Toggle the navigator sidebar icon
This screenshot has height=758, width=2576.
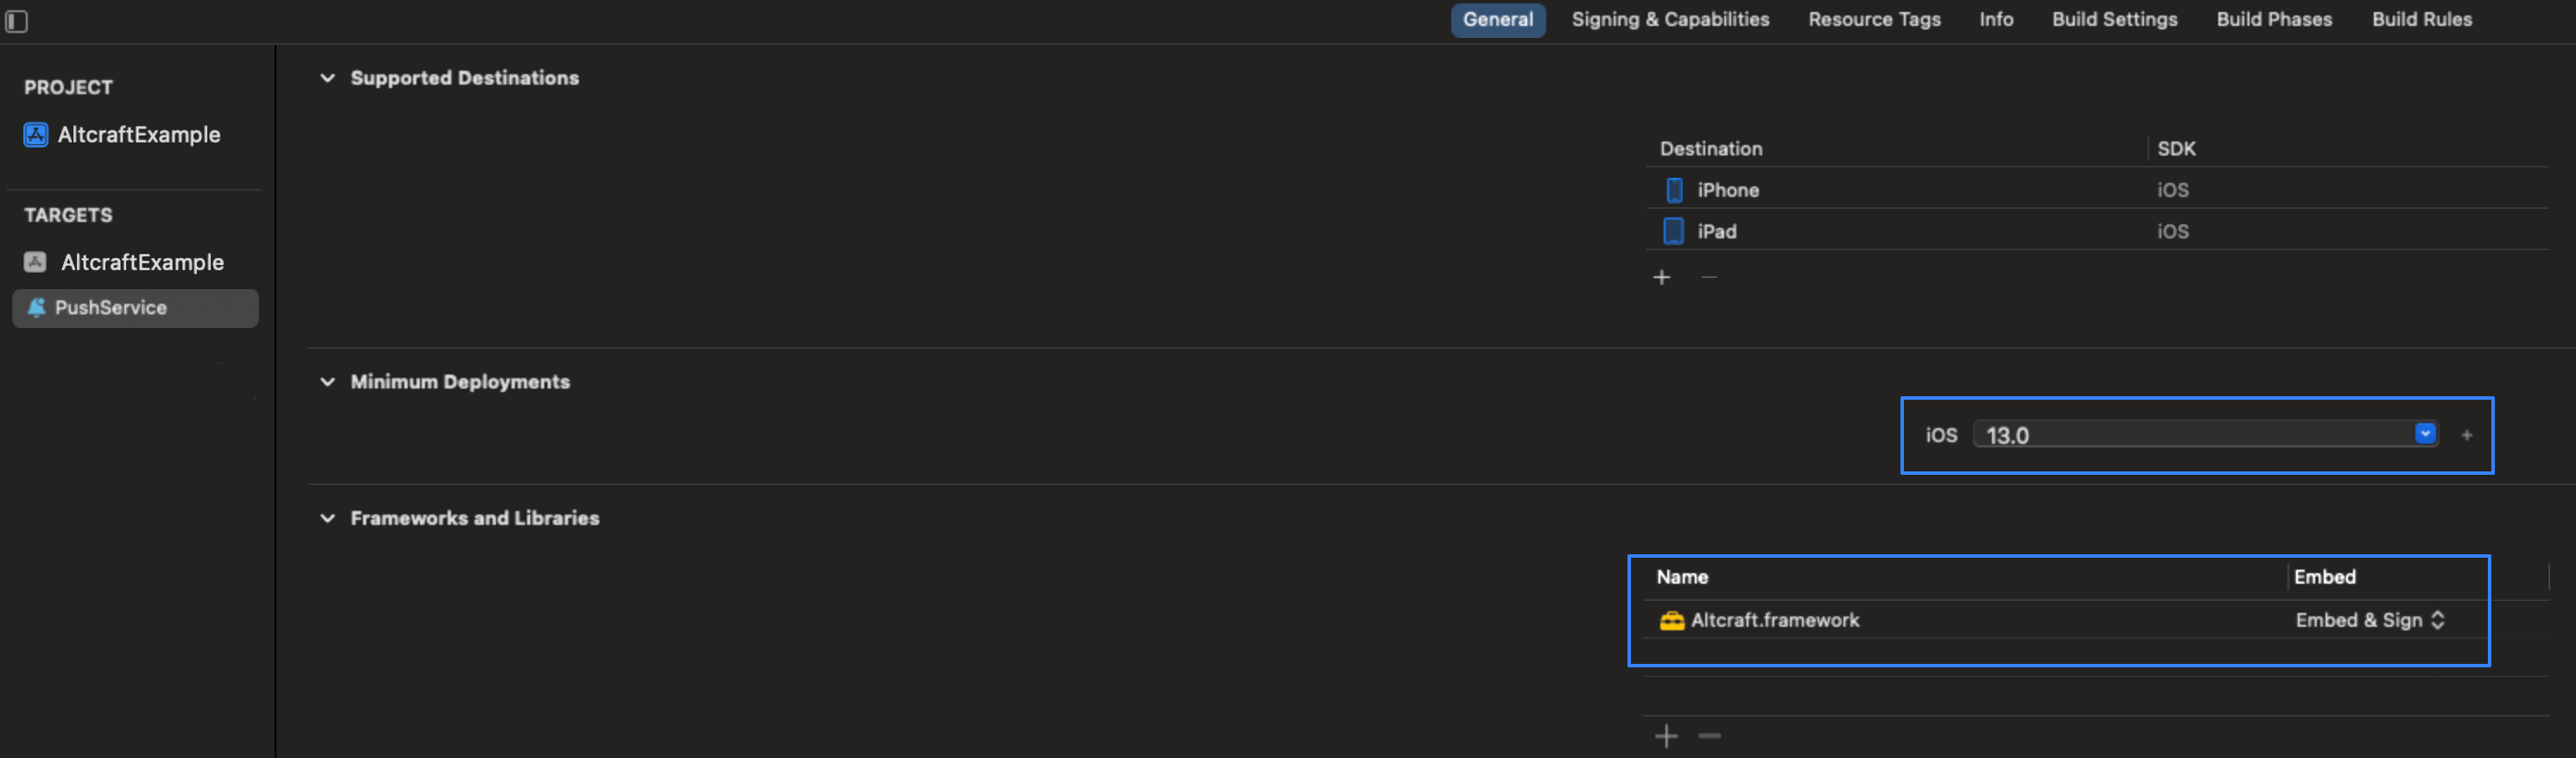pos(16,21)
